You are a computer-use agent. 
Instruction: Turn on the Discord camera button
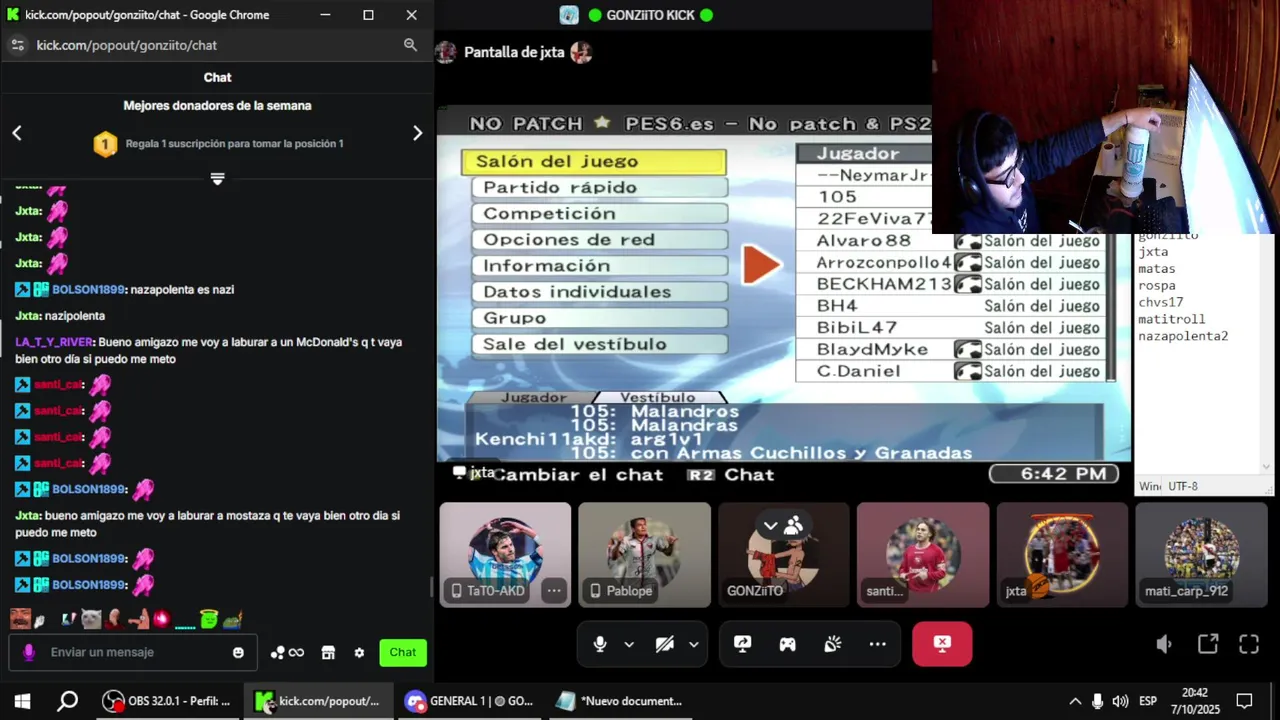click(x=664, y=644)
